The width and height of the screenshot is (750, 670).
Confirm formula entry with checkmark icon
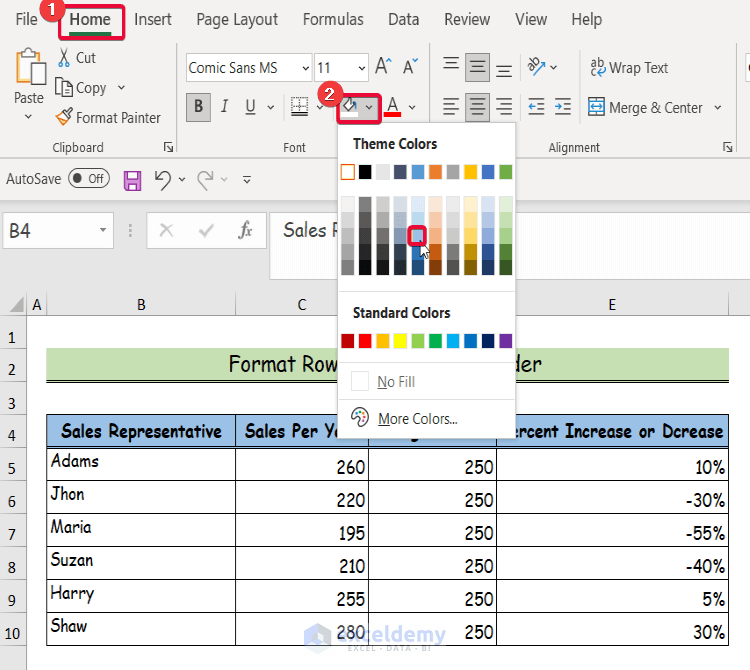(206, 231)
